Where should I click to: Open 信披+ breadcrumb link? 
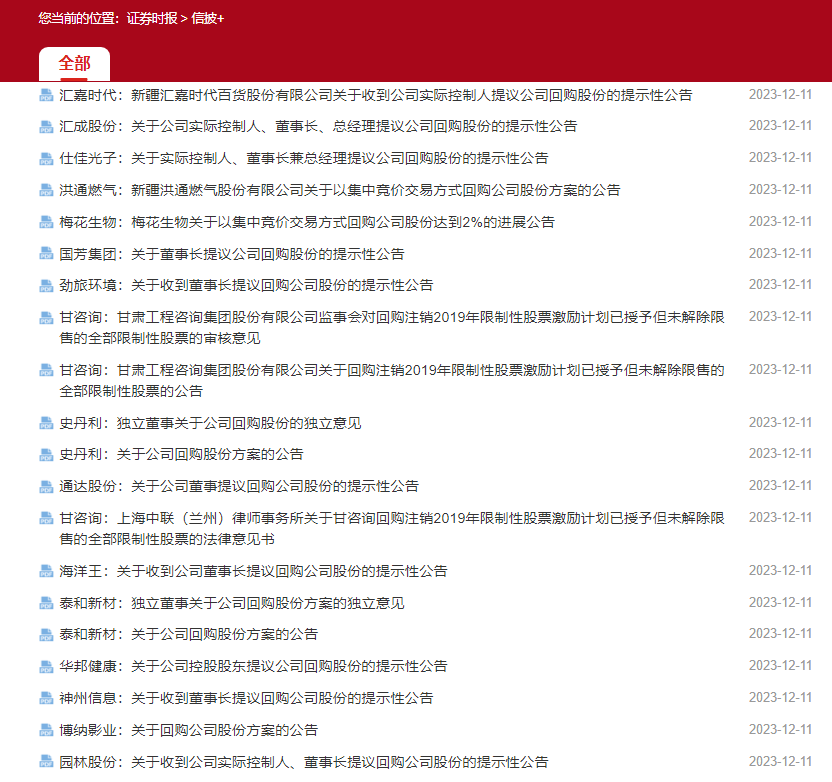point(208,18)
